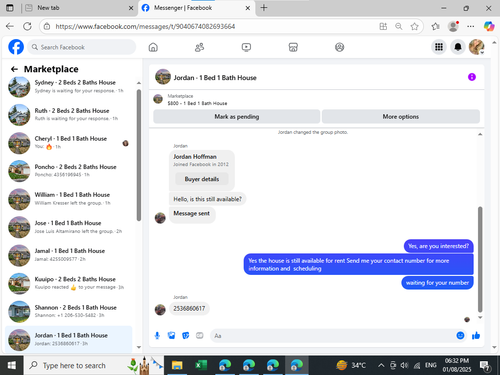Click the 'Hello, is this still available?' message

(207, 199)
